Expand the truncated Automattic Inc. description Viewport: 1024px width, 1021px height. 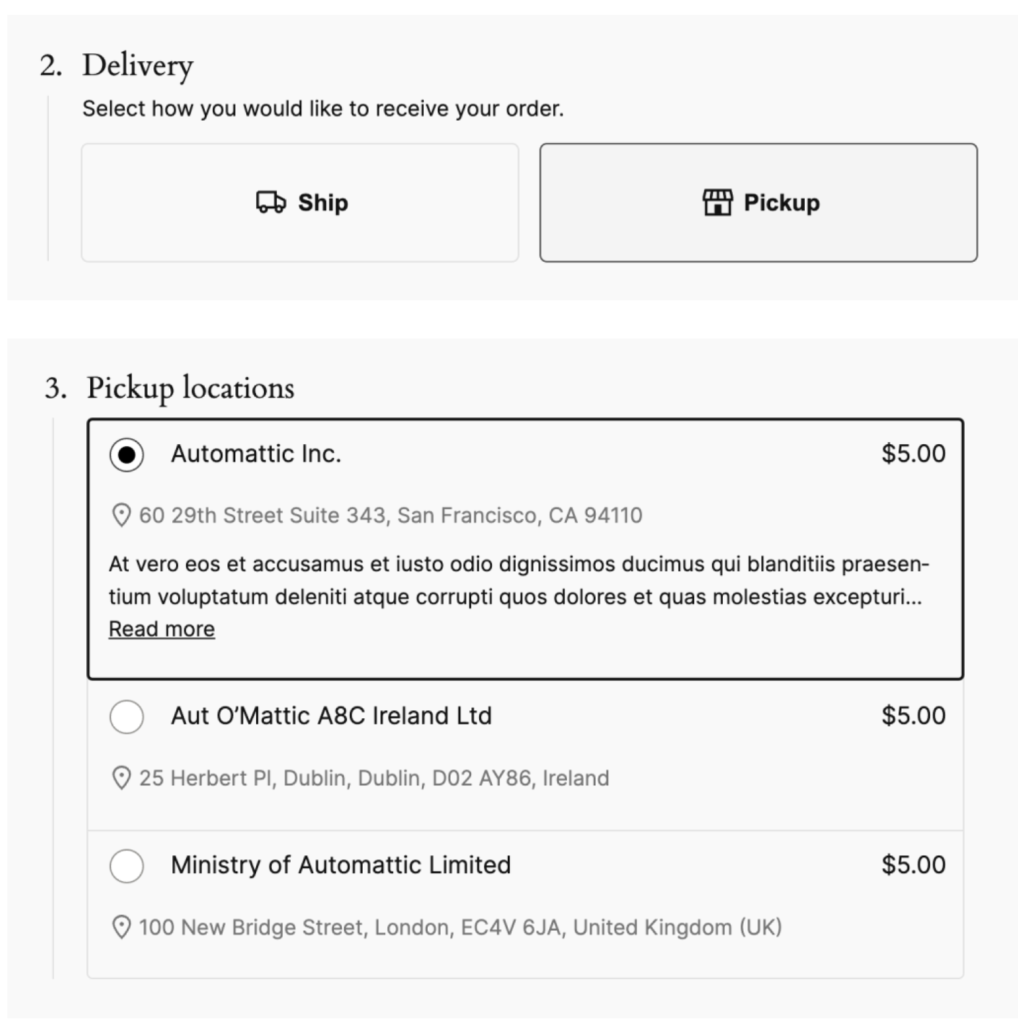[x=162, y=628]
